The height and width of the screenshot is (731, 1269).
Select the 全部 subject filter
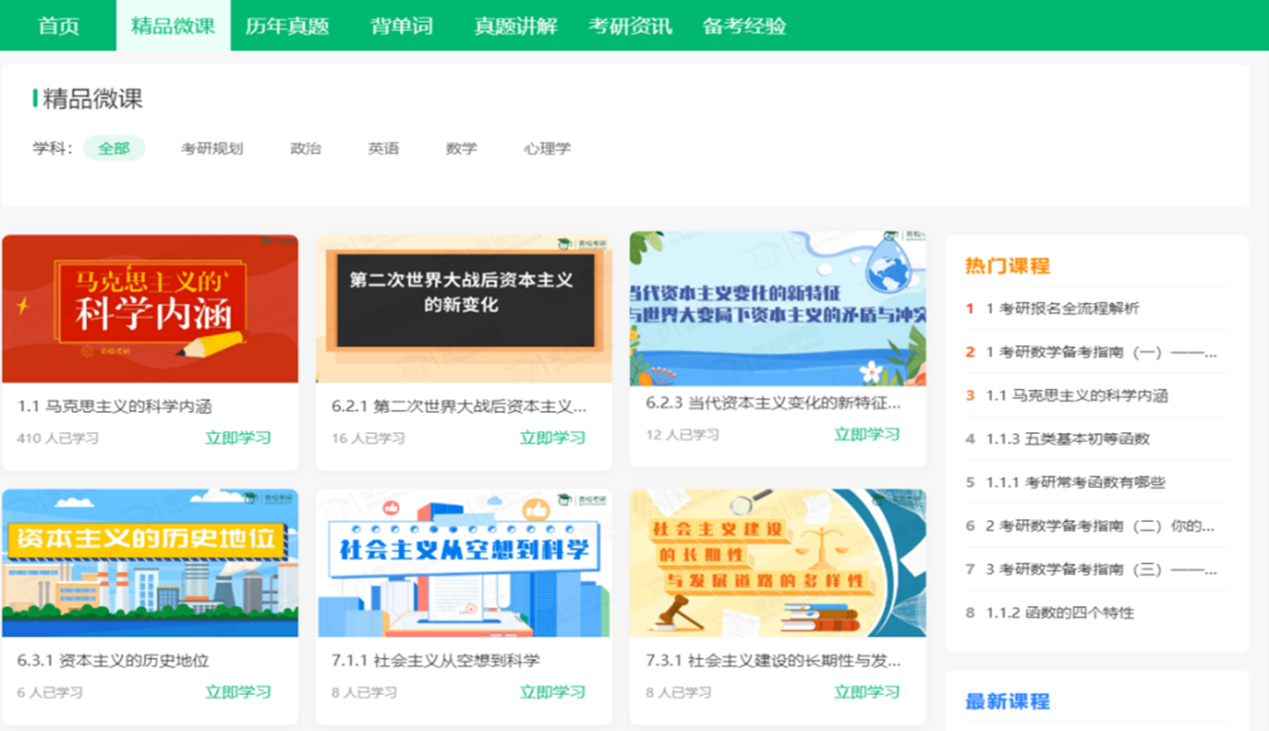coord(114,148)
